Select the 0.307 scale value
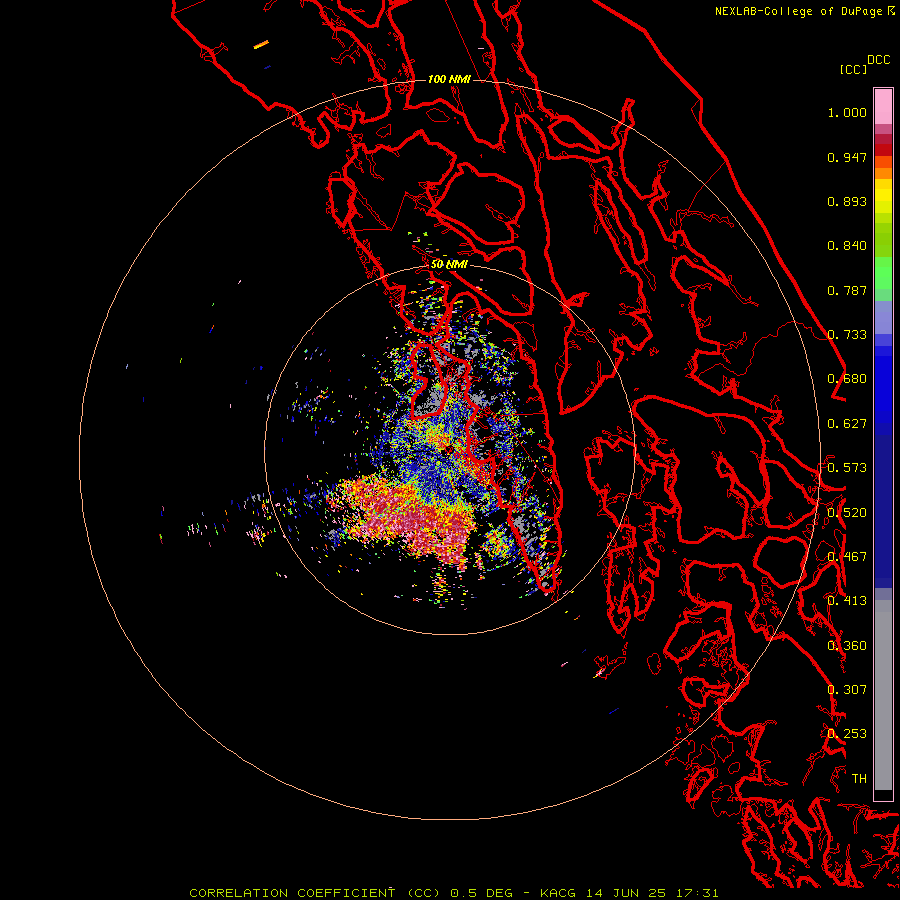 click(847, 690)
